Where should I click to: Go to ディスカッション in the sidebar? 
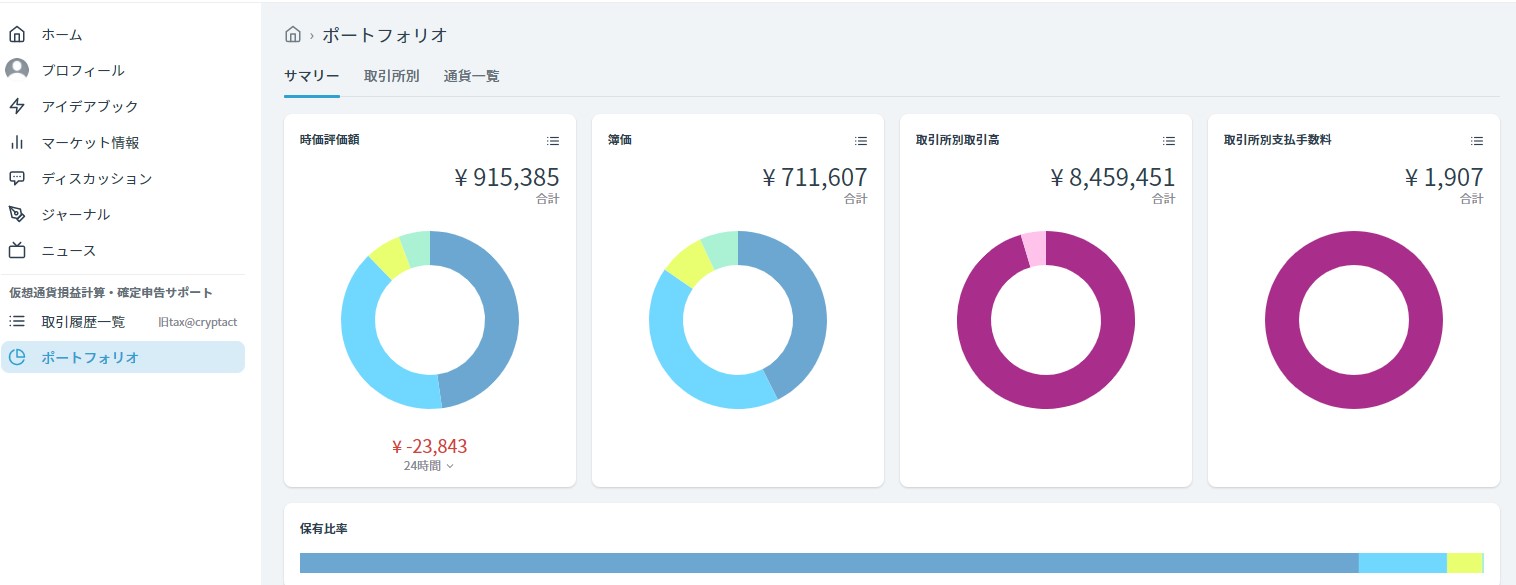tap(96, 179)
